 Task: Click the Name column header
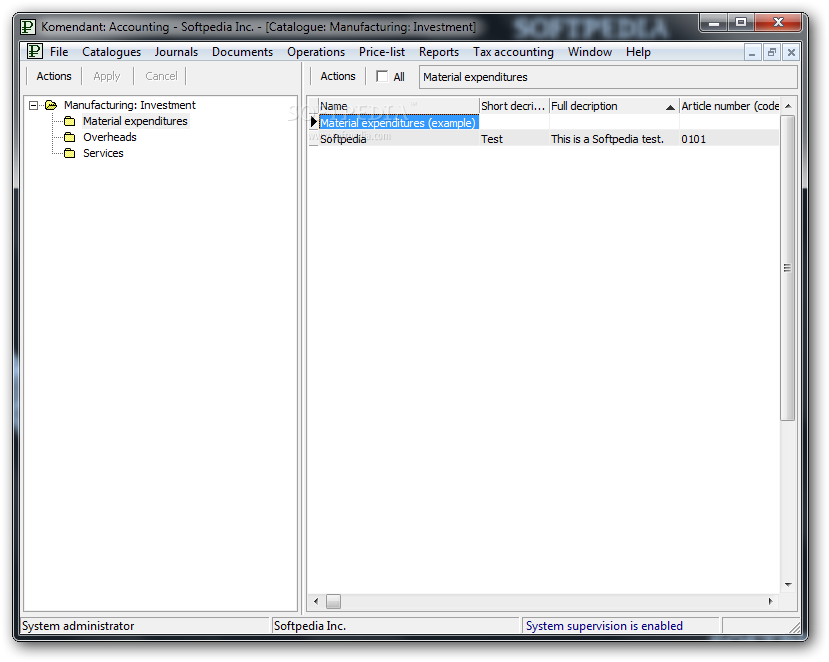[399, 106]
